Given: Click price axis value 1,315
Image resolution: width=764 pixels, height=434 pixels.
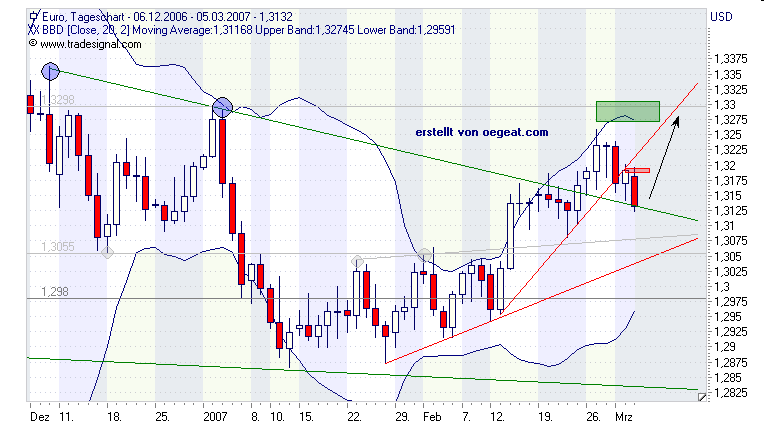Looking at the screenshot, I should [x=727, y=196].
